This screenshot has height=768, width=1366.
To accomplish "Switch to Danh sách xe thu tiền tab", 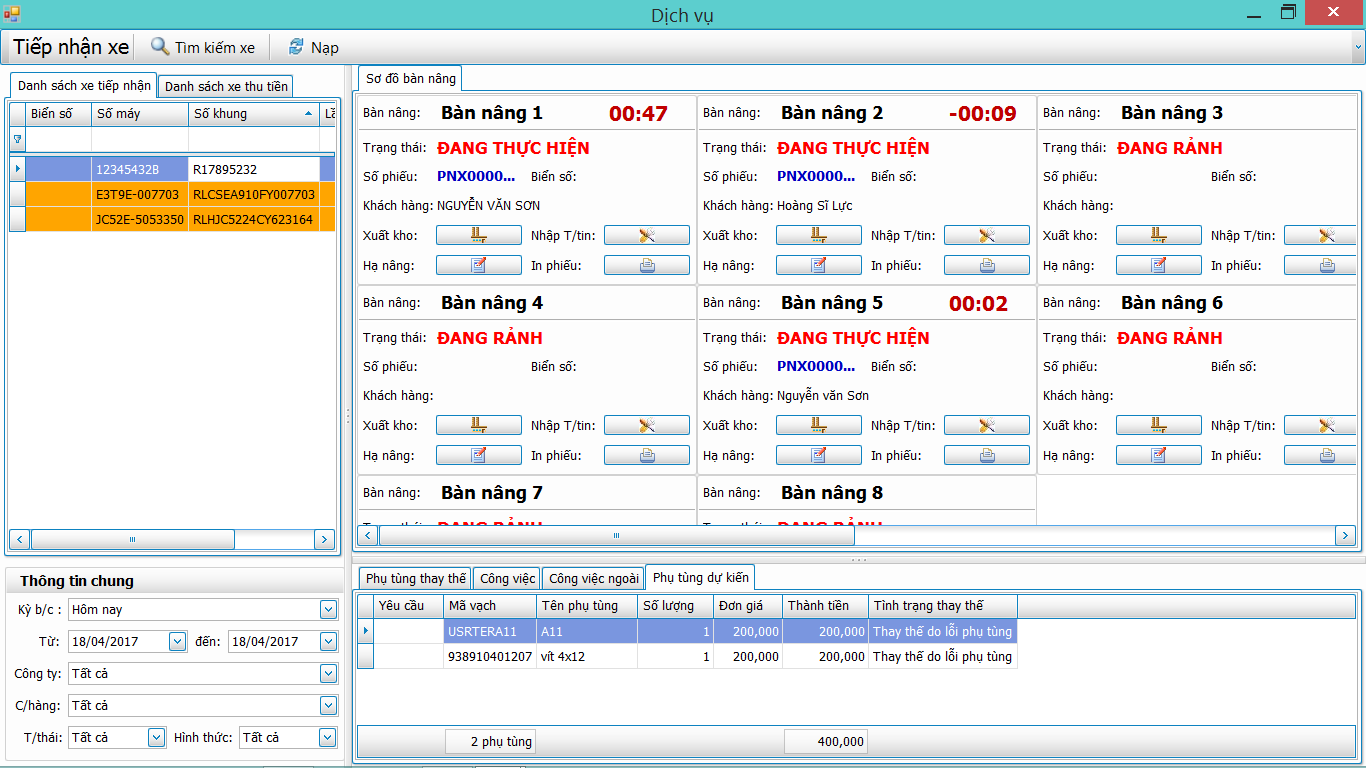I will [226, 87].
